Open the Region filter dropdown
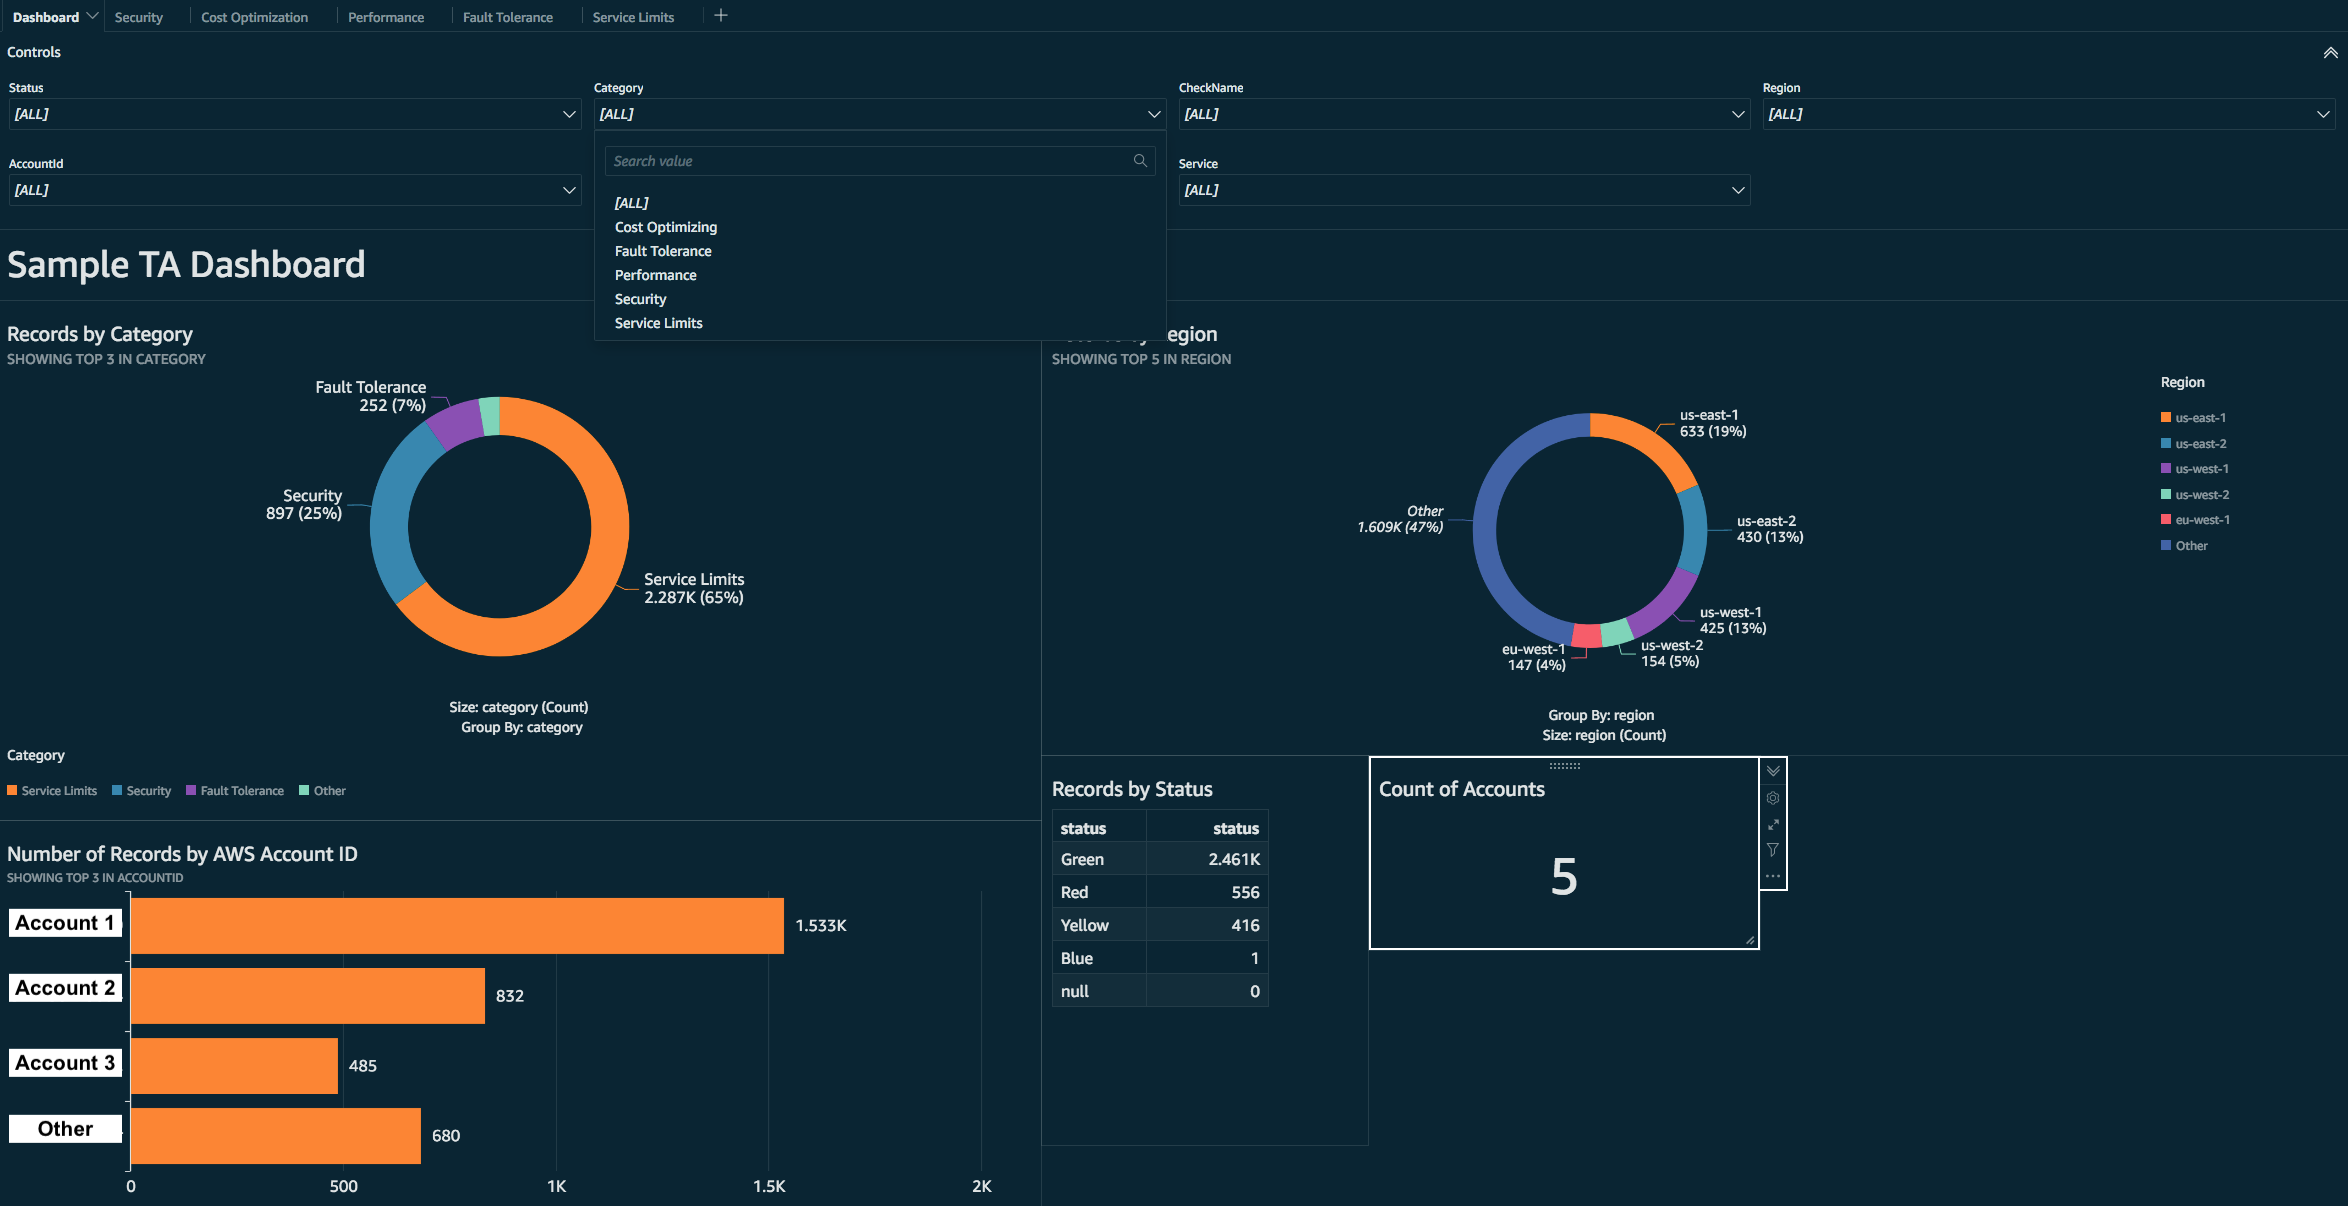 [x=2047, y=114]
